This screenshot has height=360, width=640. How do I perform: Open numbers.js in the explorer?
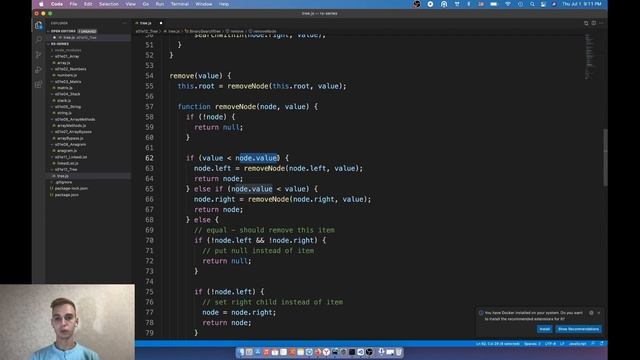point(67,75)
